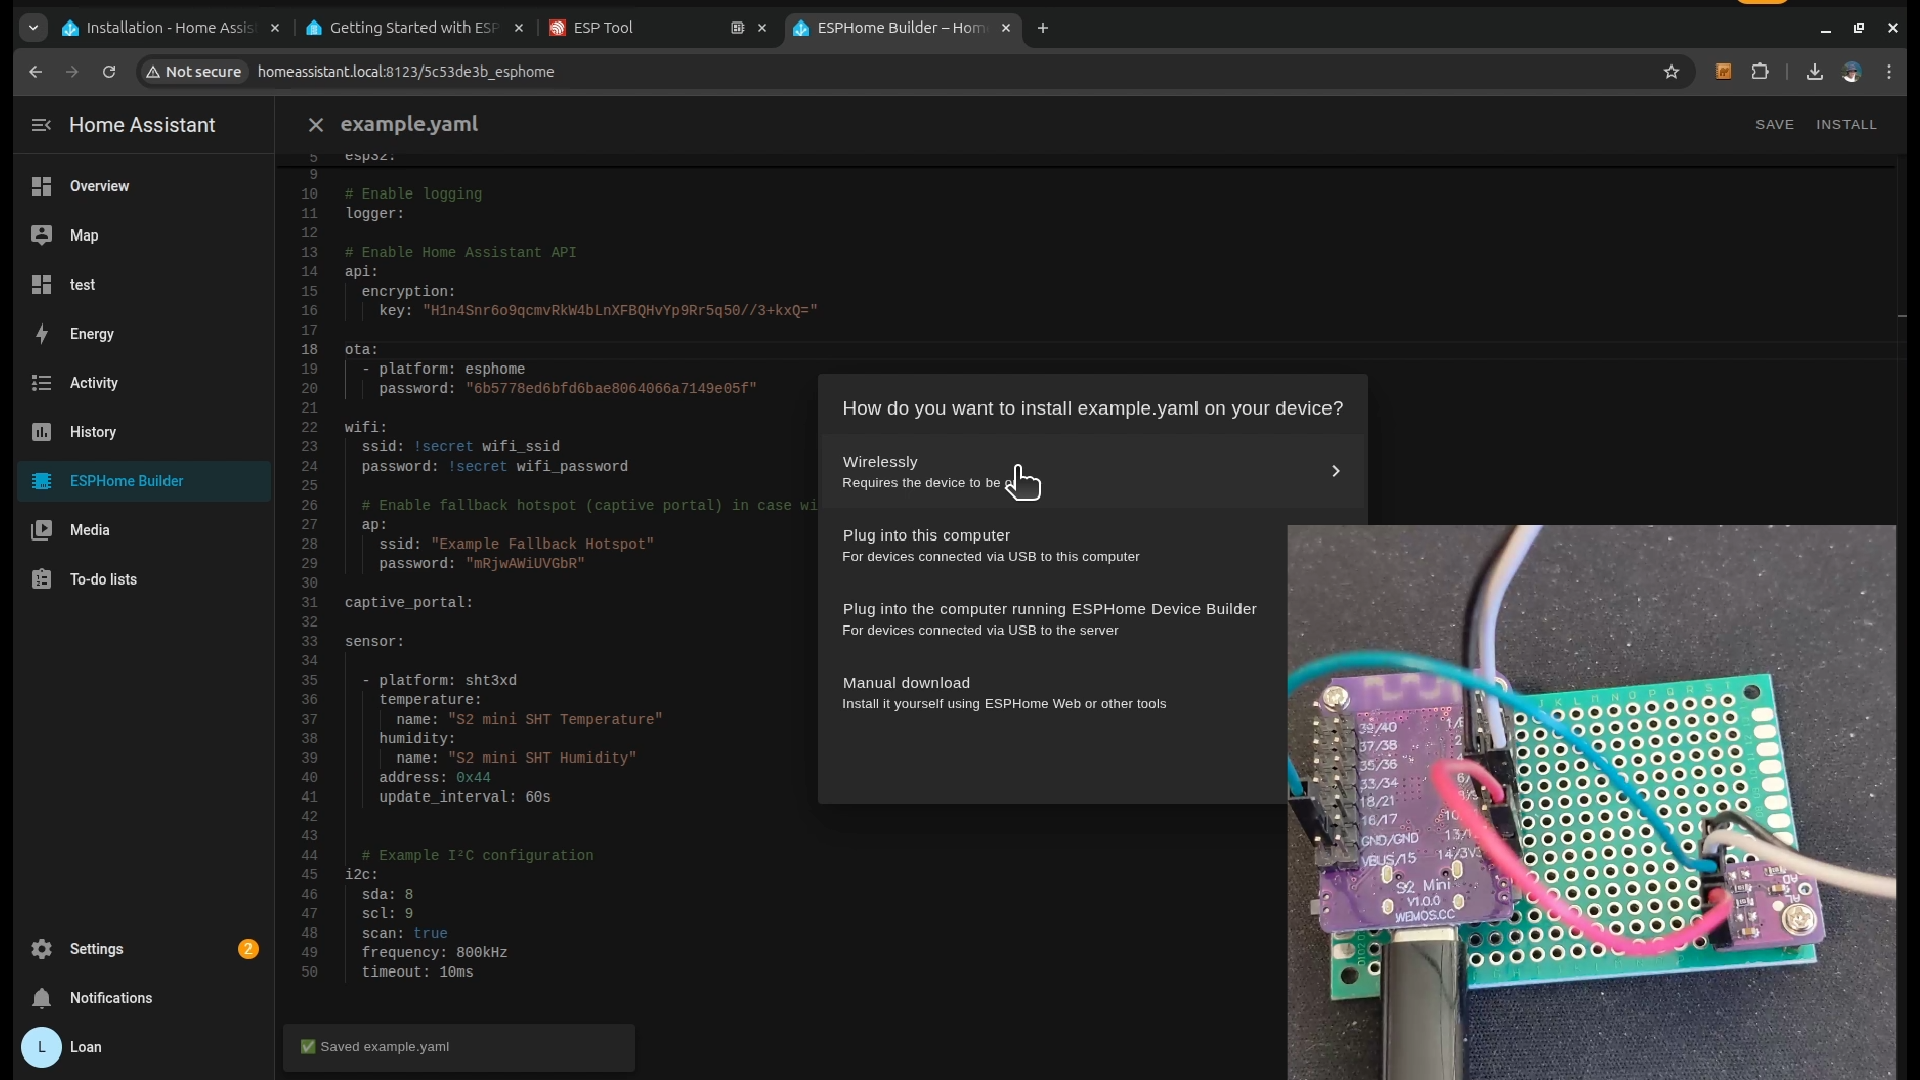This screenshot has width=1920, height=1080.
Task: Open the History chart icon
Action: pyautogui.click(x=41, y=432)
